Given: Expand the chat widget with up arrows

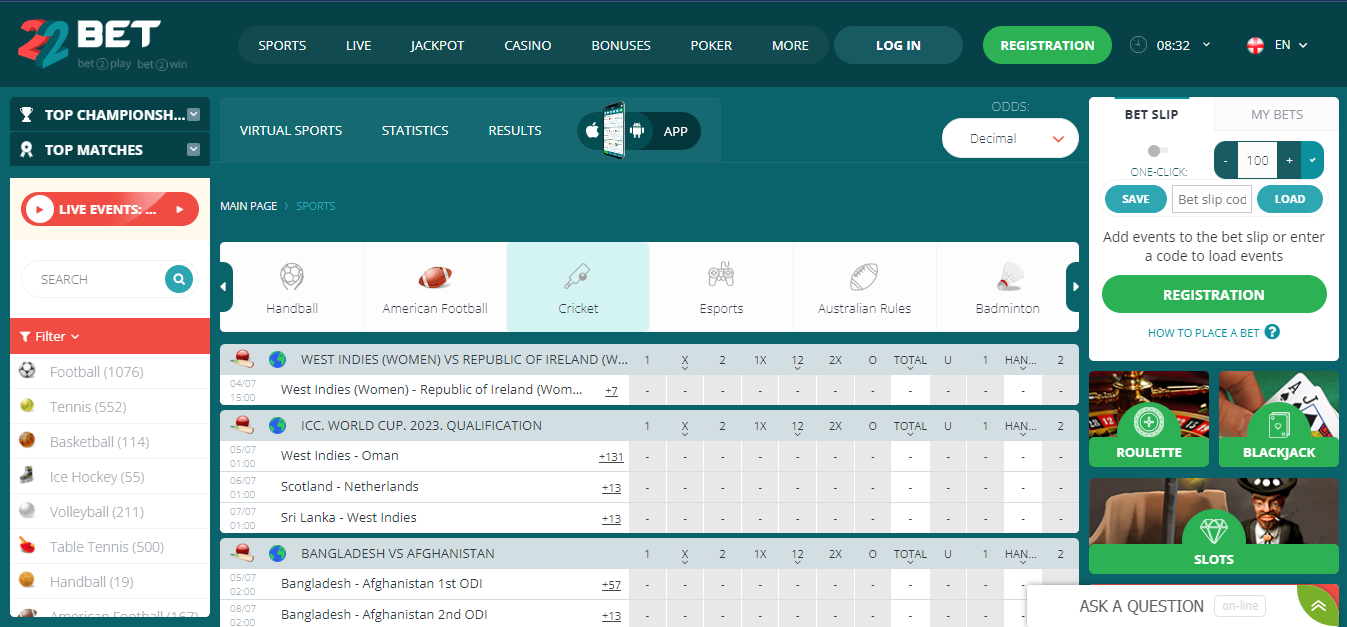Looking at the screenshot, I should pos(1318,605).
